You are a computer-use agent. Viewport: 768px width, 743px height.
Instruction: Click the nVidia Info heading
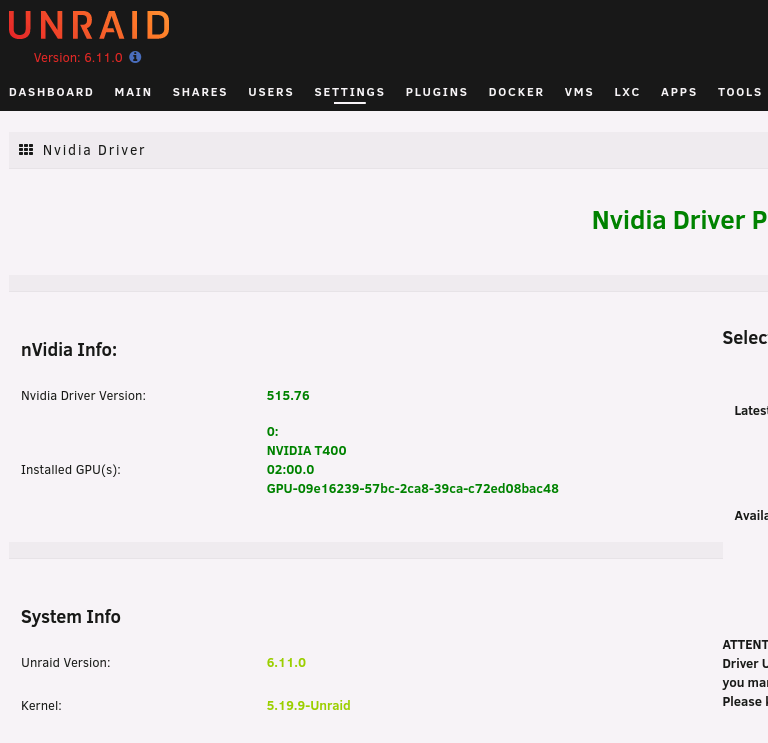coord(69,350)
